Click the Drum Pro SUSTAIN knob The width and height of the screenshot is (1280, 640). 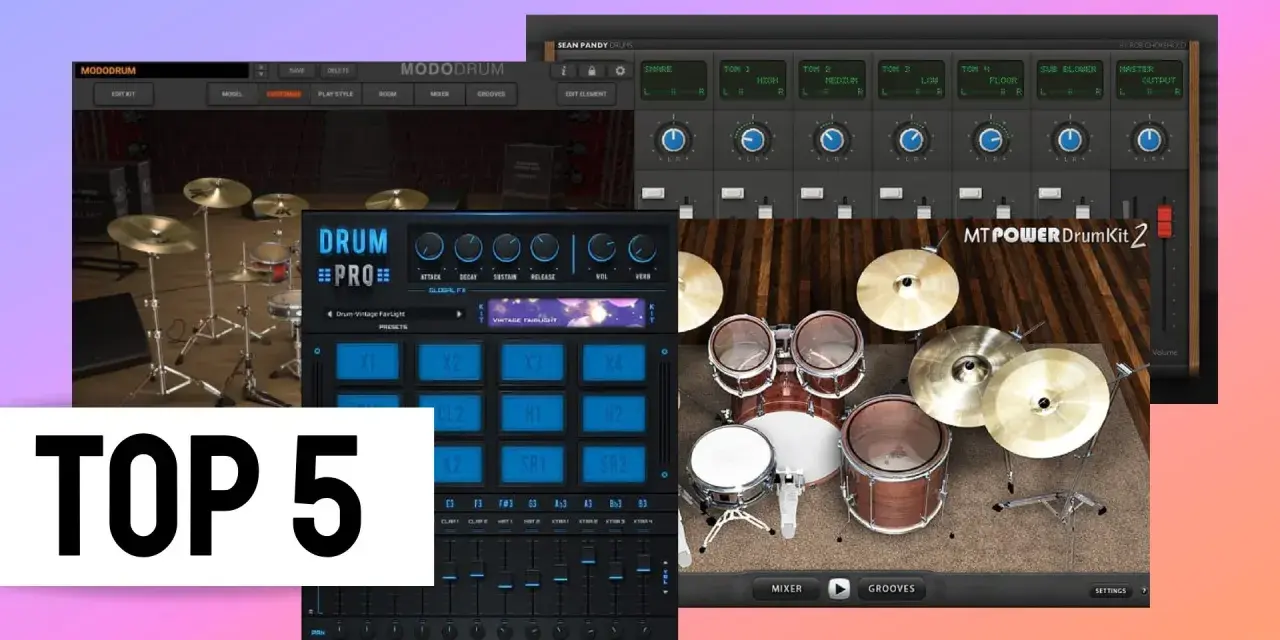(506, 247)
